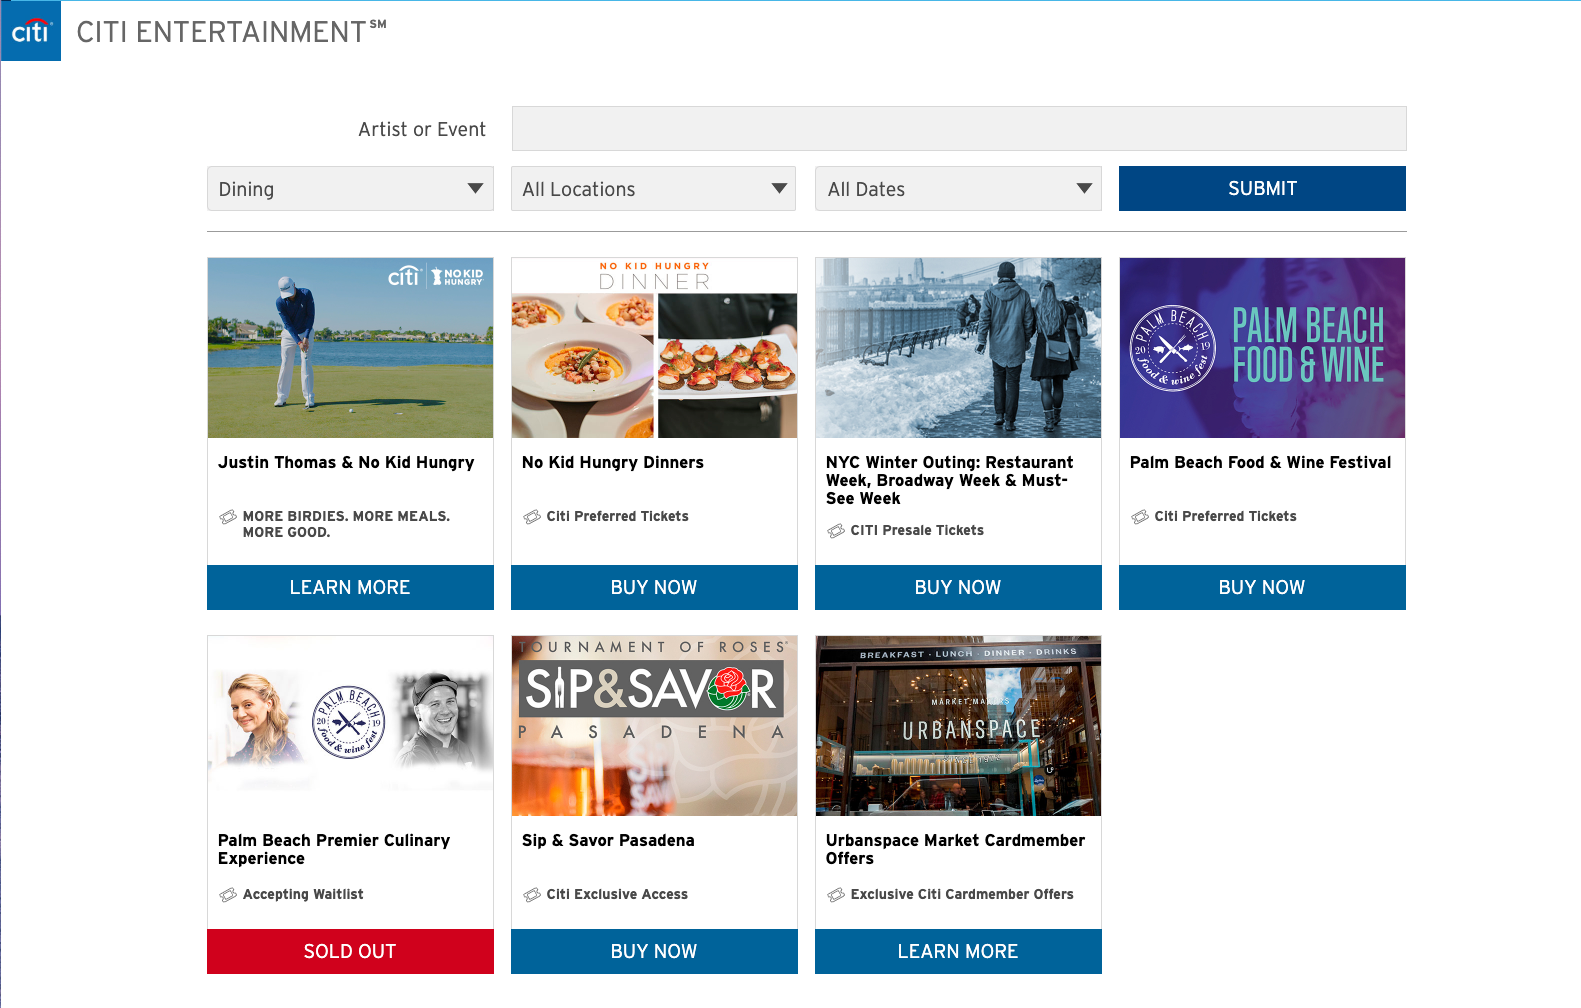Open the Dining category dropdown
The image size is (1581, 1008).
350,189
